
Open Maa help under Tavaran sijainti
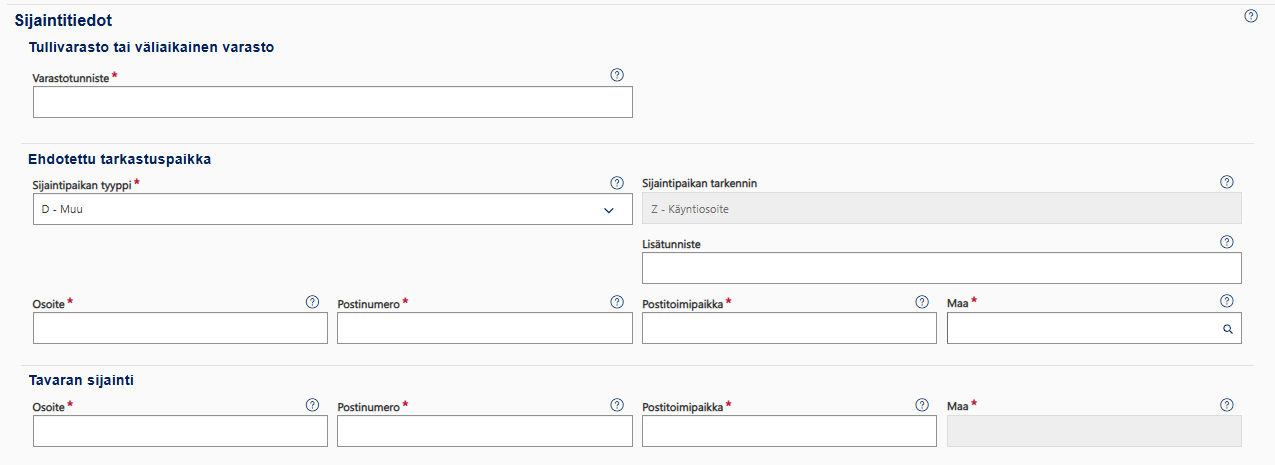click(1227, 405)
